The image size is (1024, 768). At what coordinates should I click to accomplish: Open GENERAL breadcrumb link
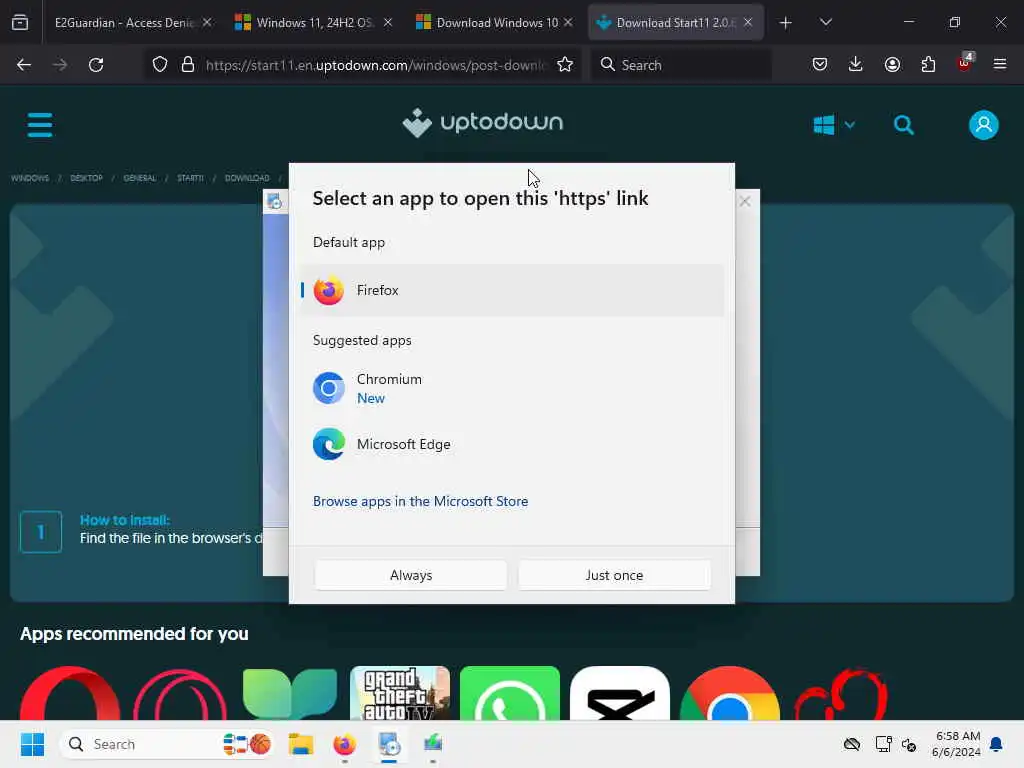pos(140,178)
